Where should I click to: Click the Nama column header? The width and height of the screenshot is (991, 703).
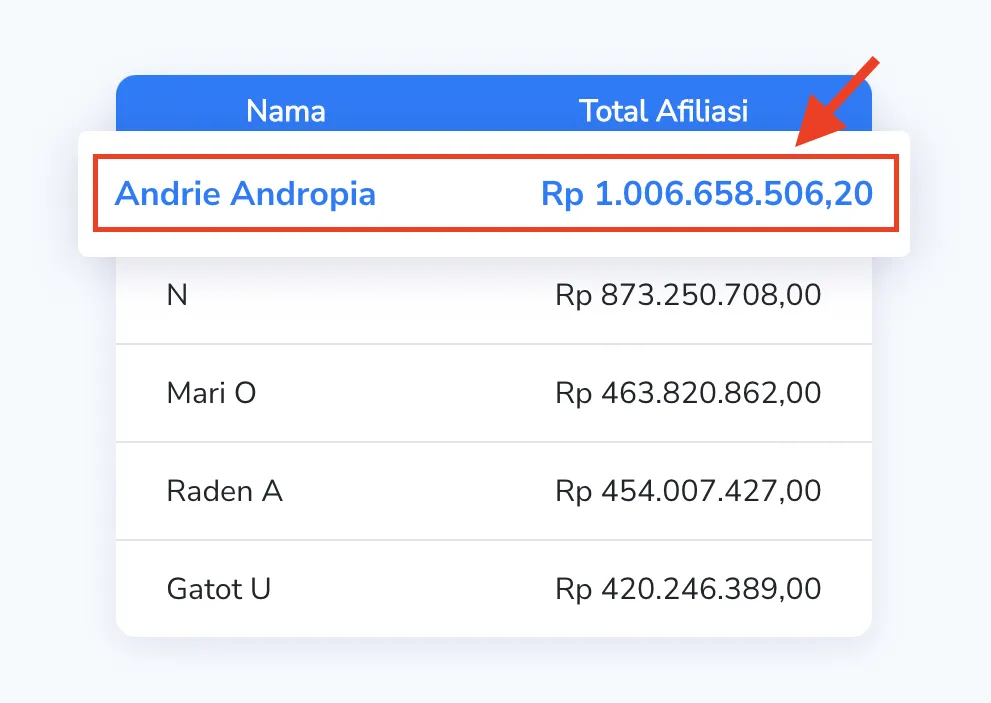[286, 111]
